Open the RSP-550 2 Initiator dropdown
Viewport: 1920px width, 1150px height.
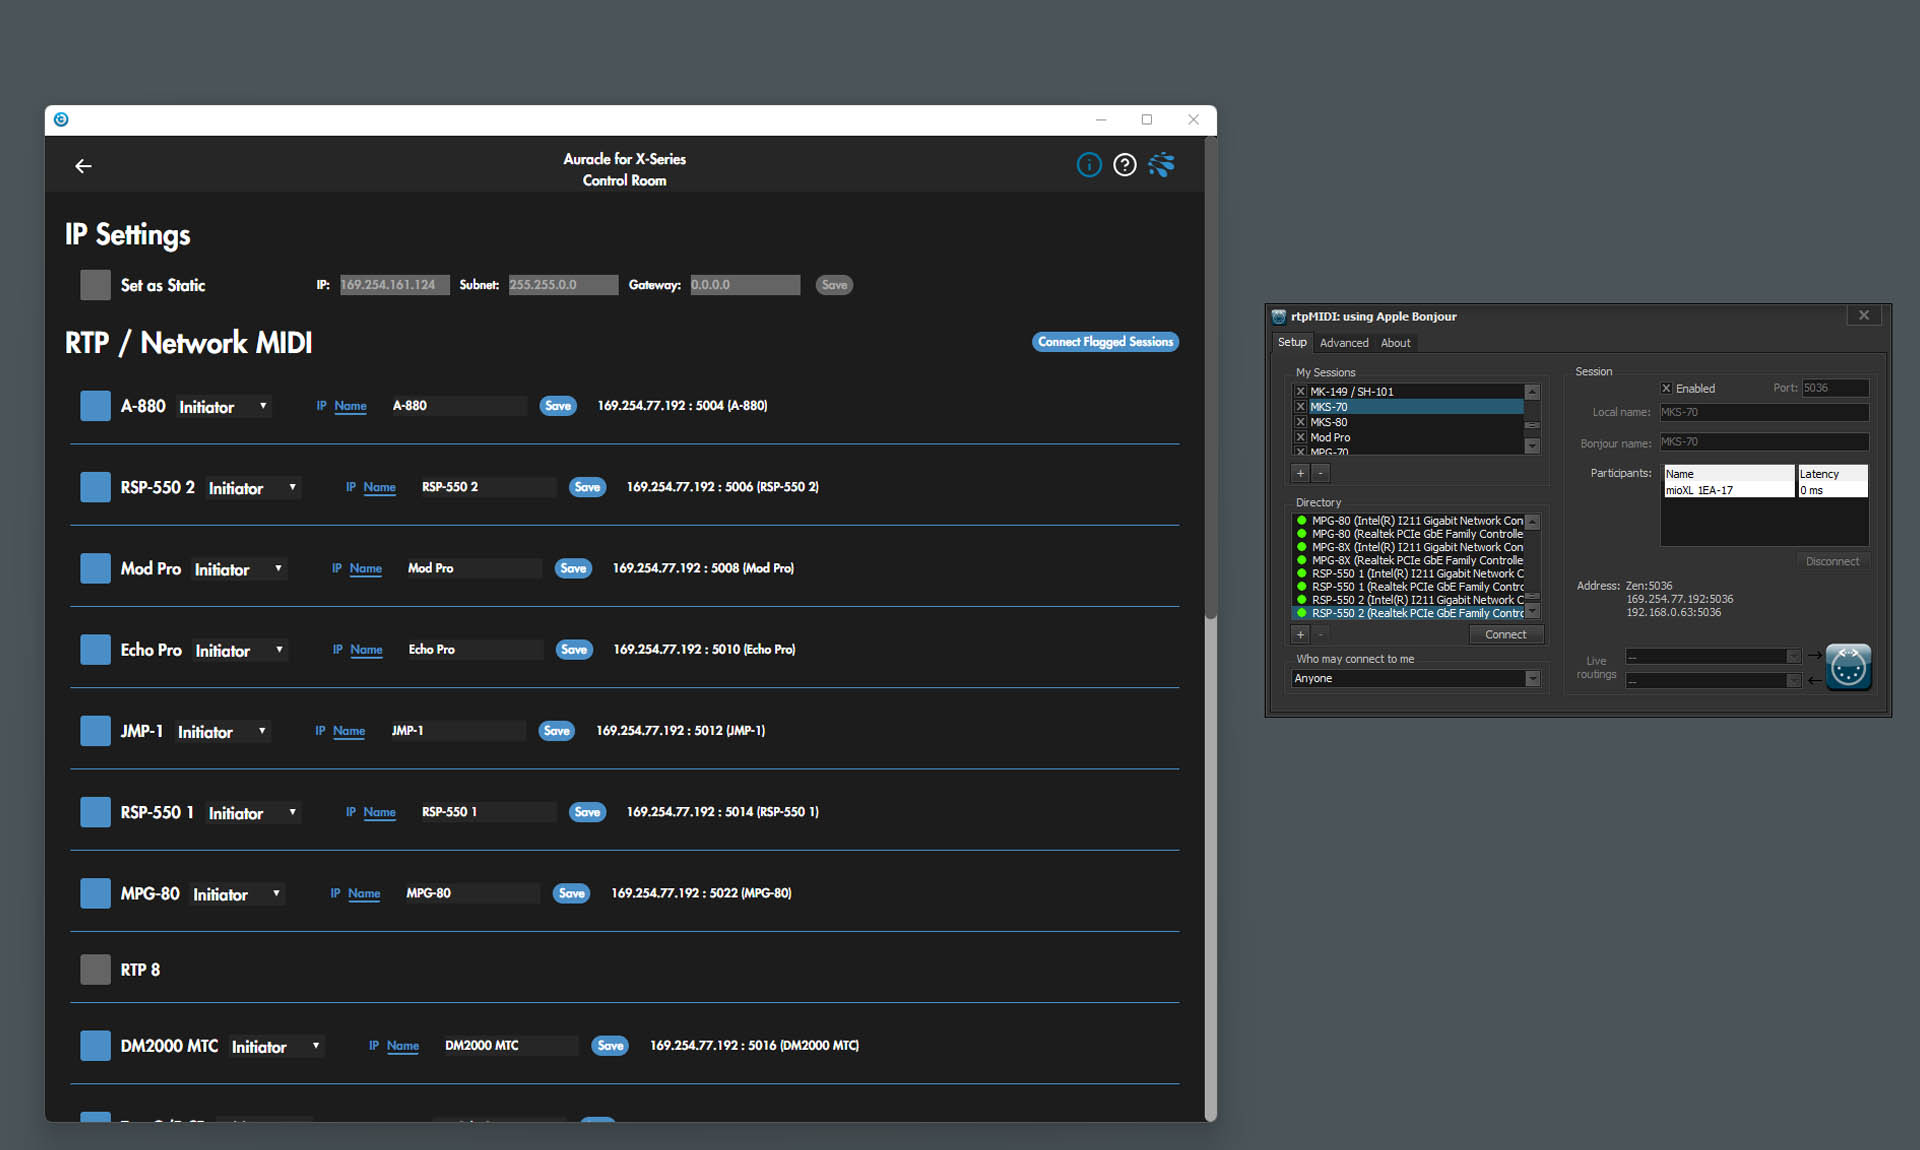[x=253, y=487]
